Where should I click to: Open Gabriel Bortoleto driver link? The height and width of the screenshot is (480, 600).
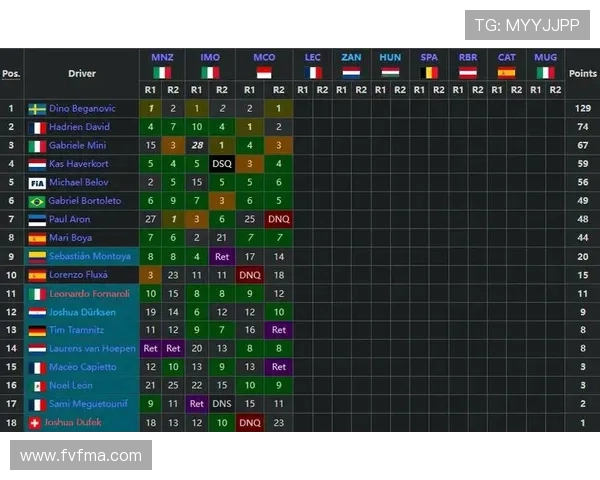tap(85, 201)
